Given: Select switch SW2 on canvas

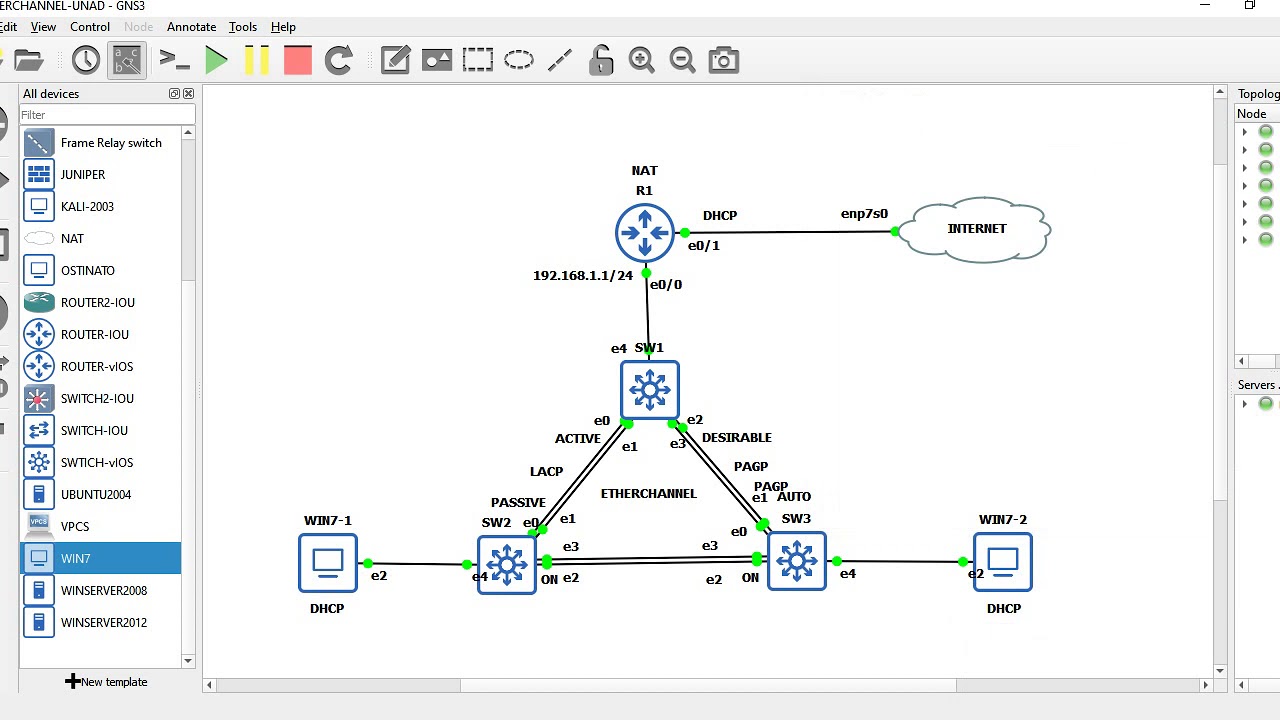Looking at the screenshot, I should click(x=507, y=565).
